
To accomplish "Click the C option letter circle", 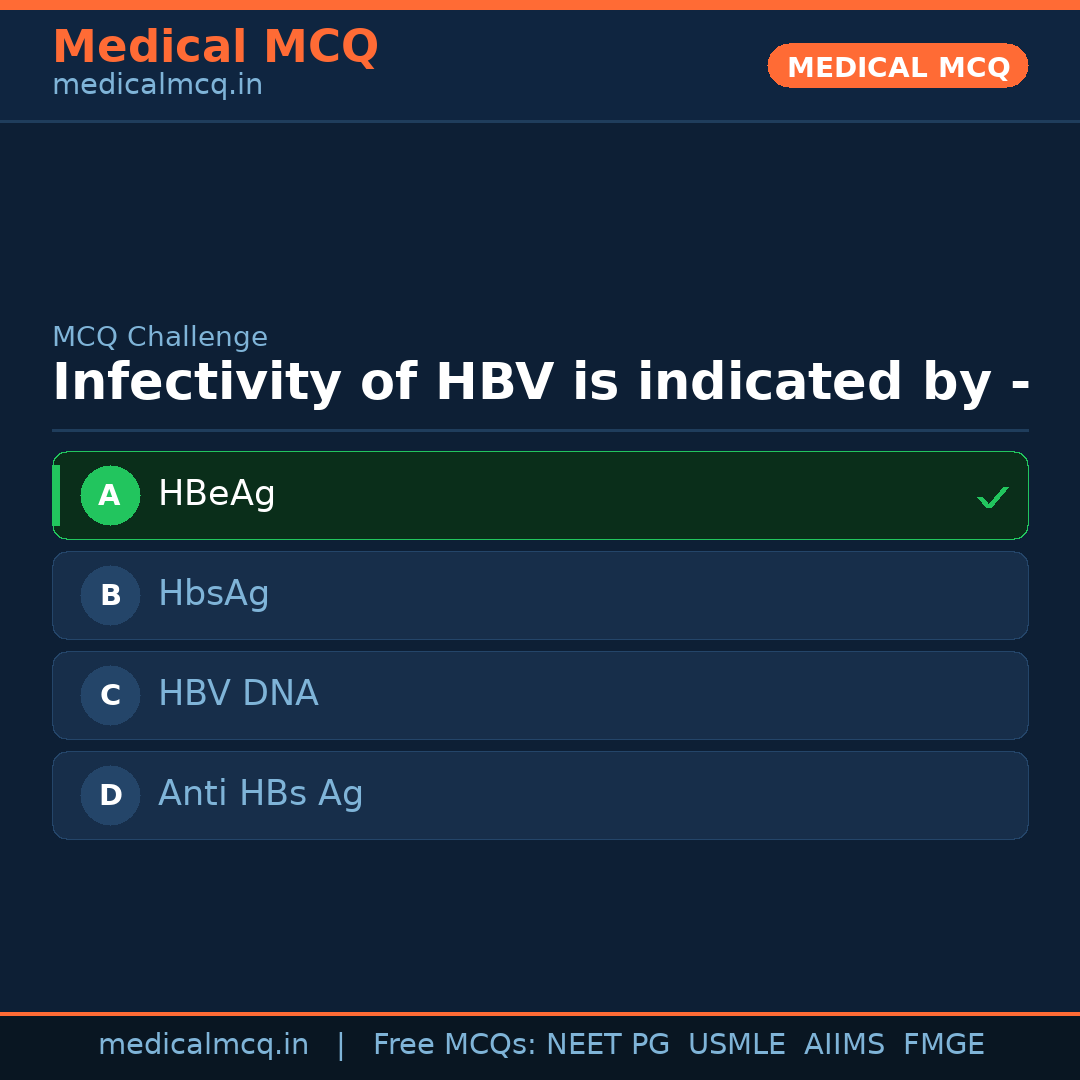I will point(110,695).
